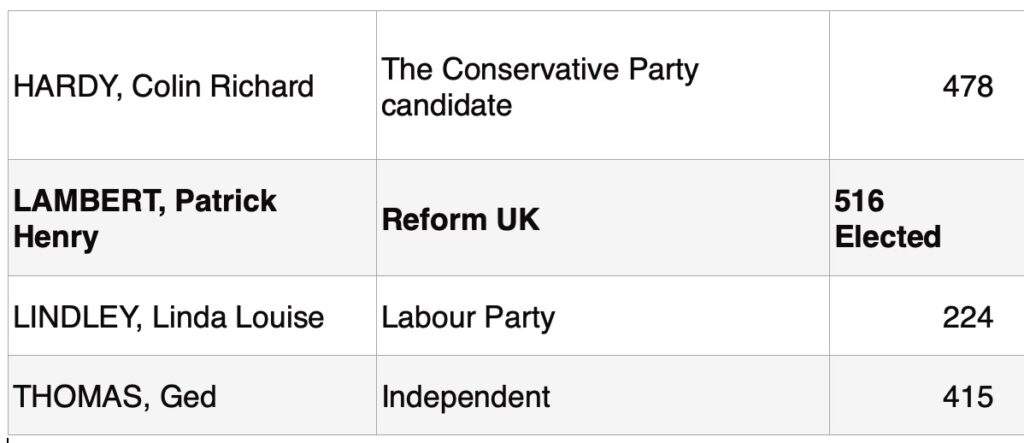
Task: Click the Conservative Party candidate cell
Action: coord(603,85)
